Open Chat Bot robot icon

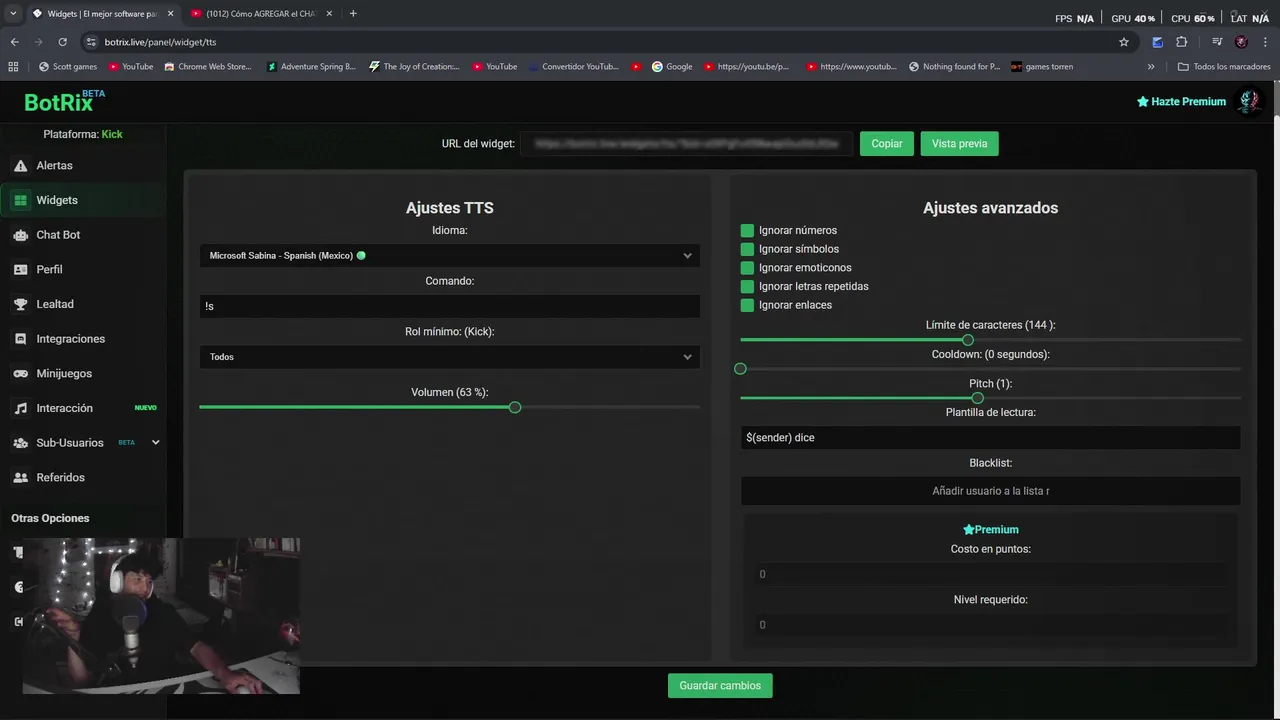coord(20,235)
